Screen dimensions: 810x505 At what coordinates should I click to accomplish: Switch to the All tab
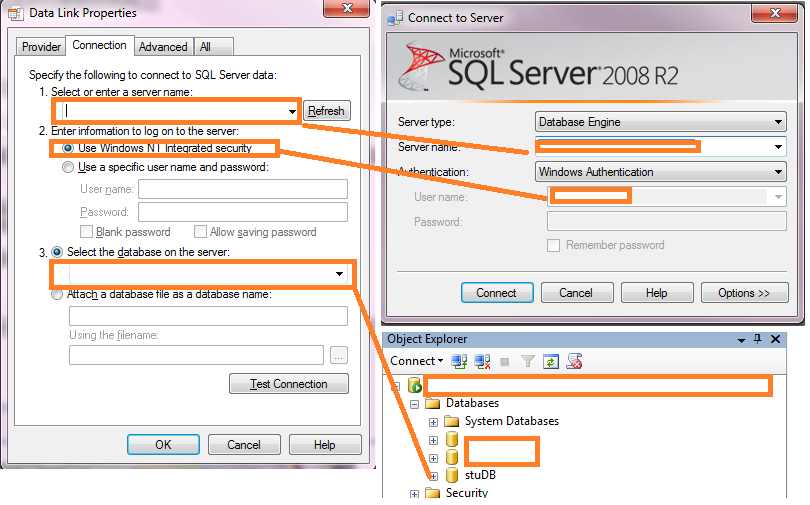click(213, 47)
